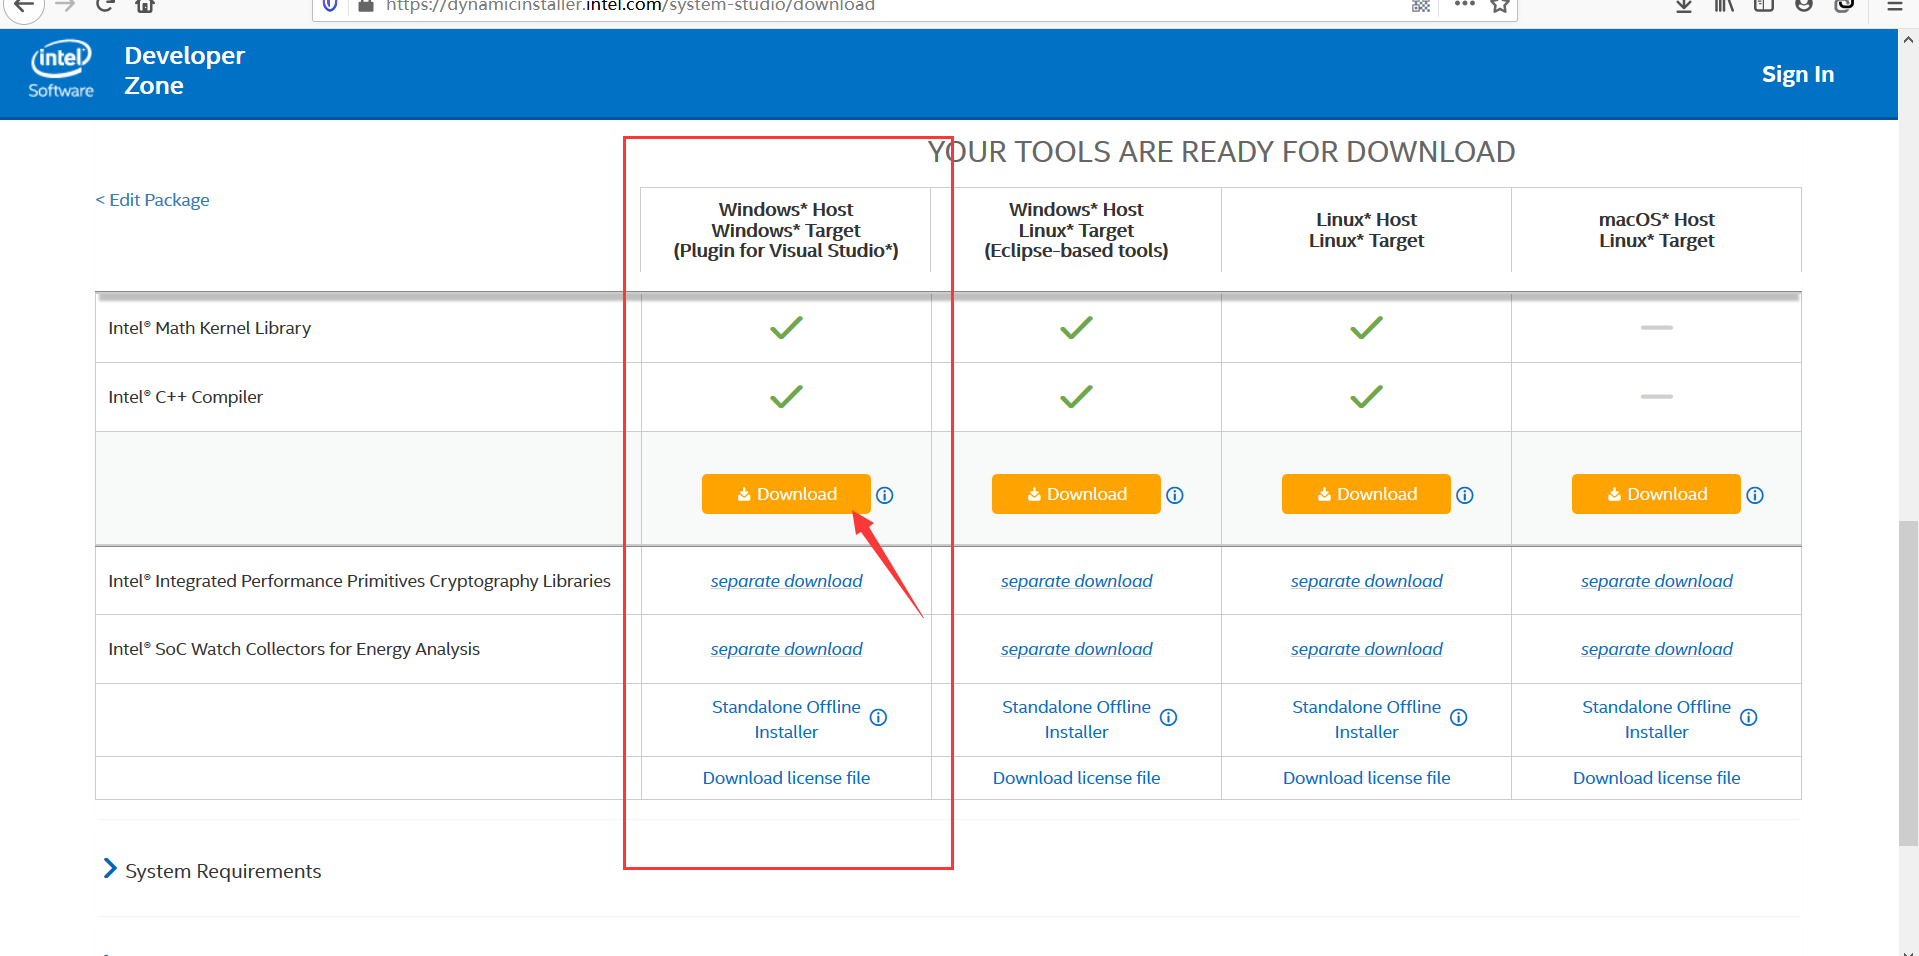
Task: Click the 'macOS* Host Linux* Target' column header
Action: 1656,230
